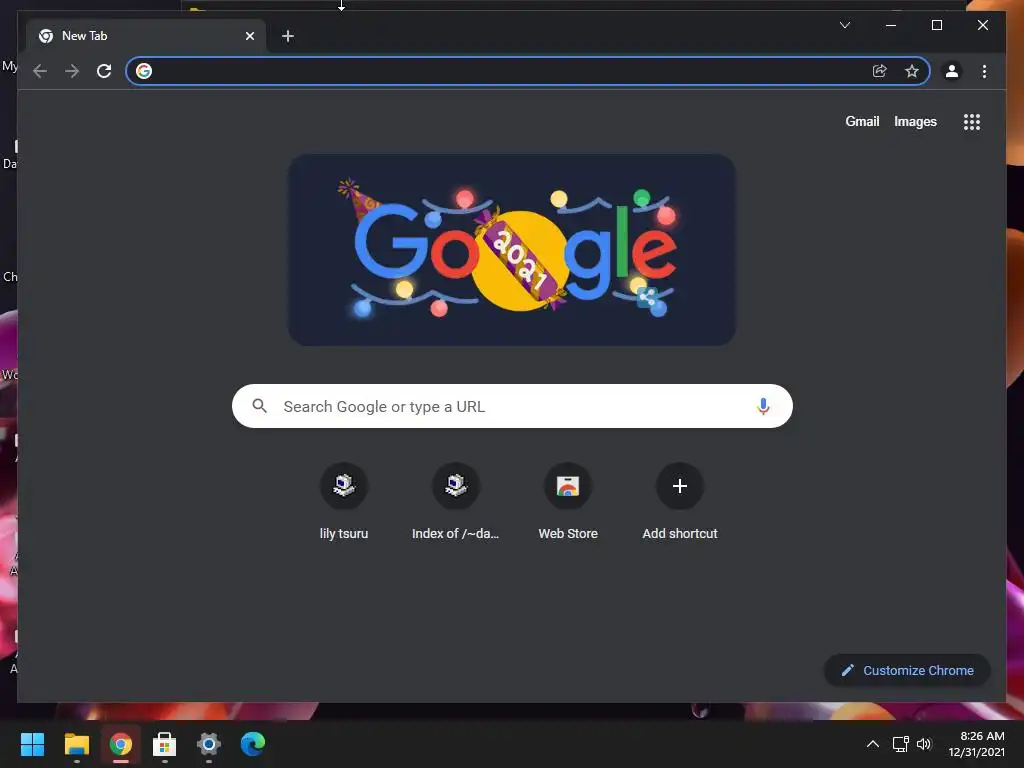Open the Chrome three-dot menu

point(984,71)
